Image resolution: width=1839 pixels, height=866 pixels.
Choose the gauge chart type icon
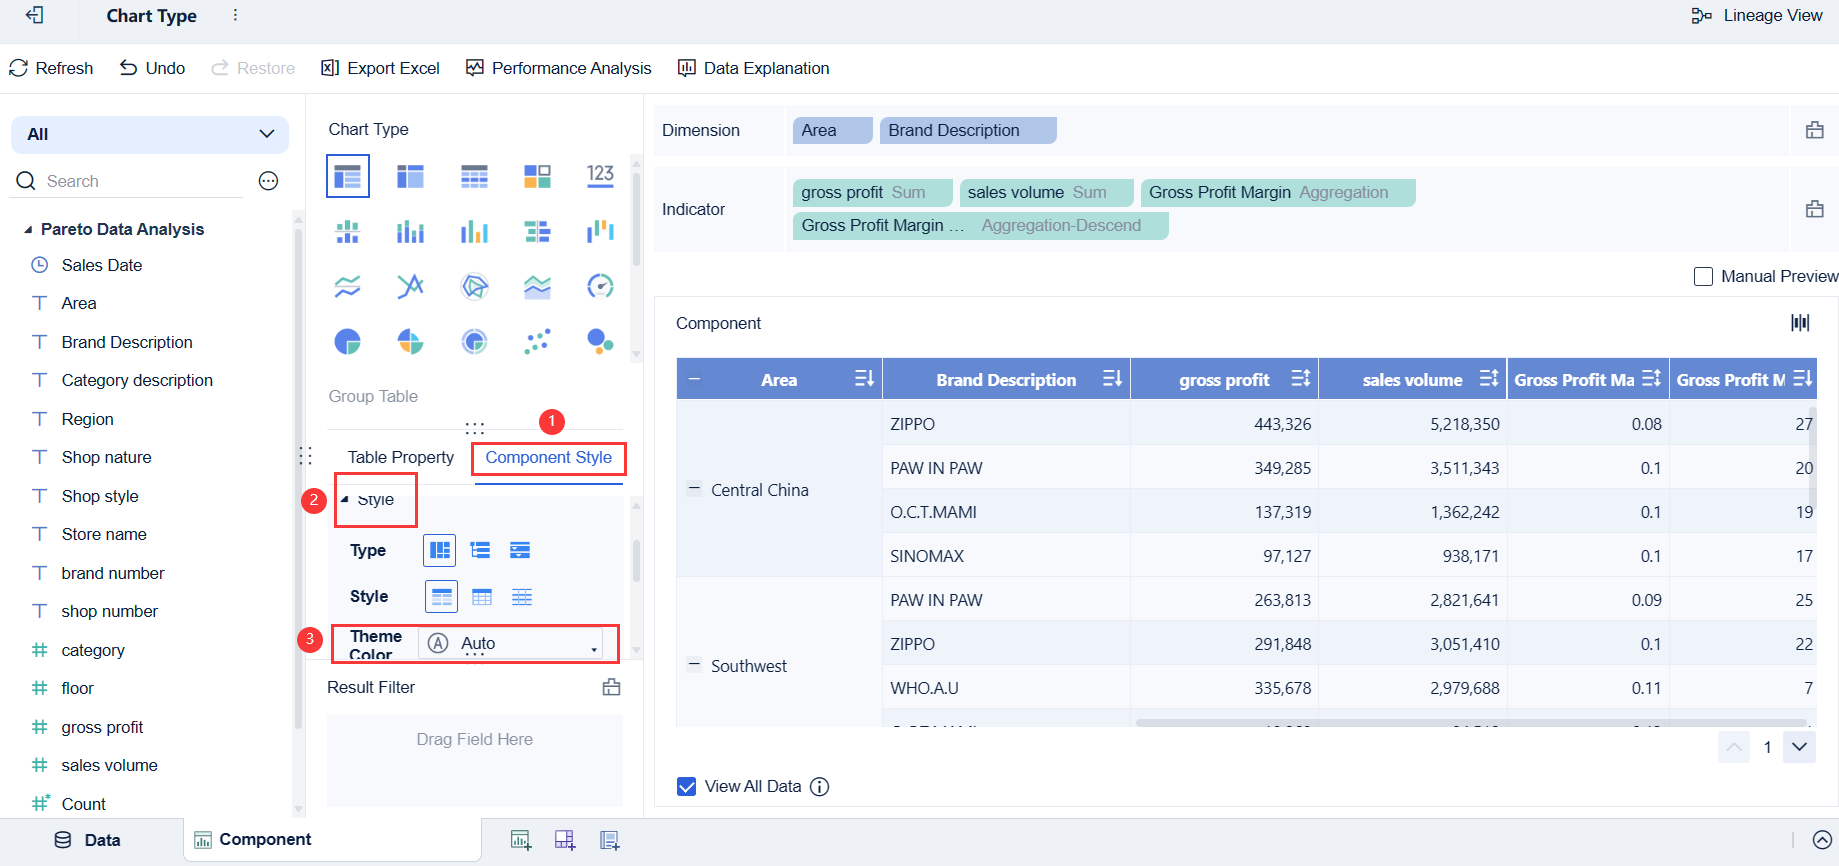(x=600, y=287)
